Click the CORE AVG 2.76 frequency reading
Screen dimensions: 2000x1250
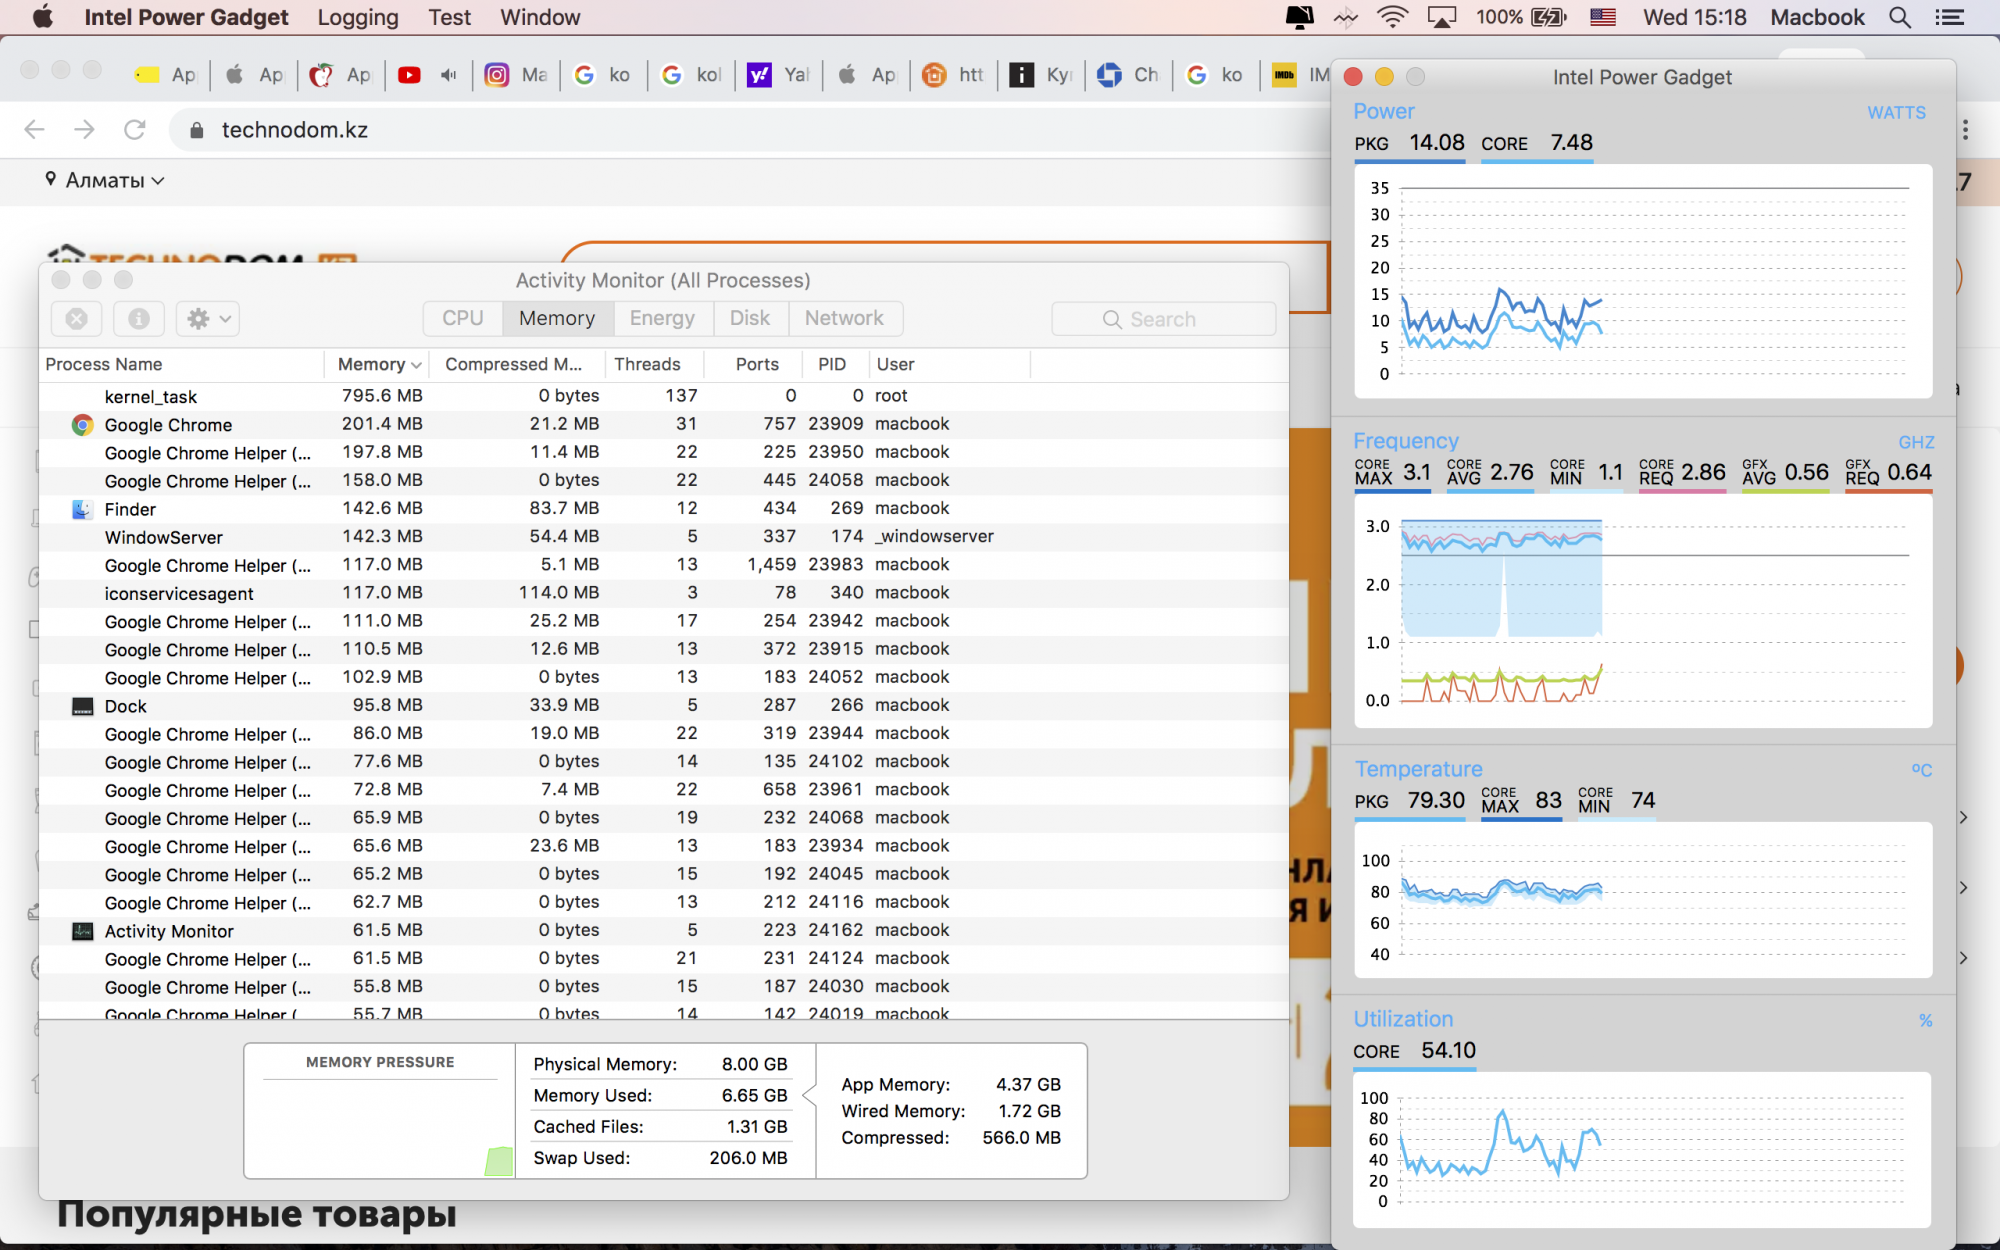1489,472
